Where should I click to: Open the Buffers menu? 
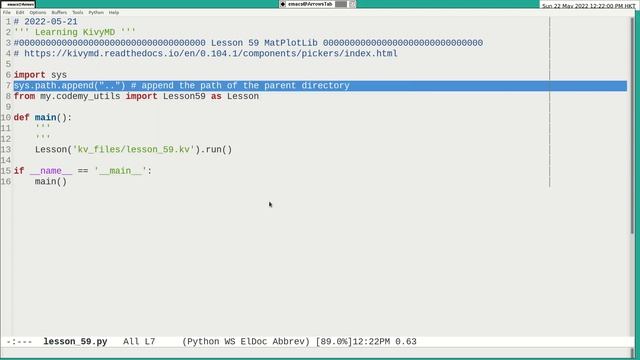59,13
